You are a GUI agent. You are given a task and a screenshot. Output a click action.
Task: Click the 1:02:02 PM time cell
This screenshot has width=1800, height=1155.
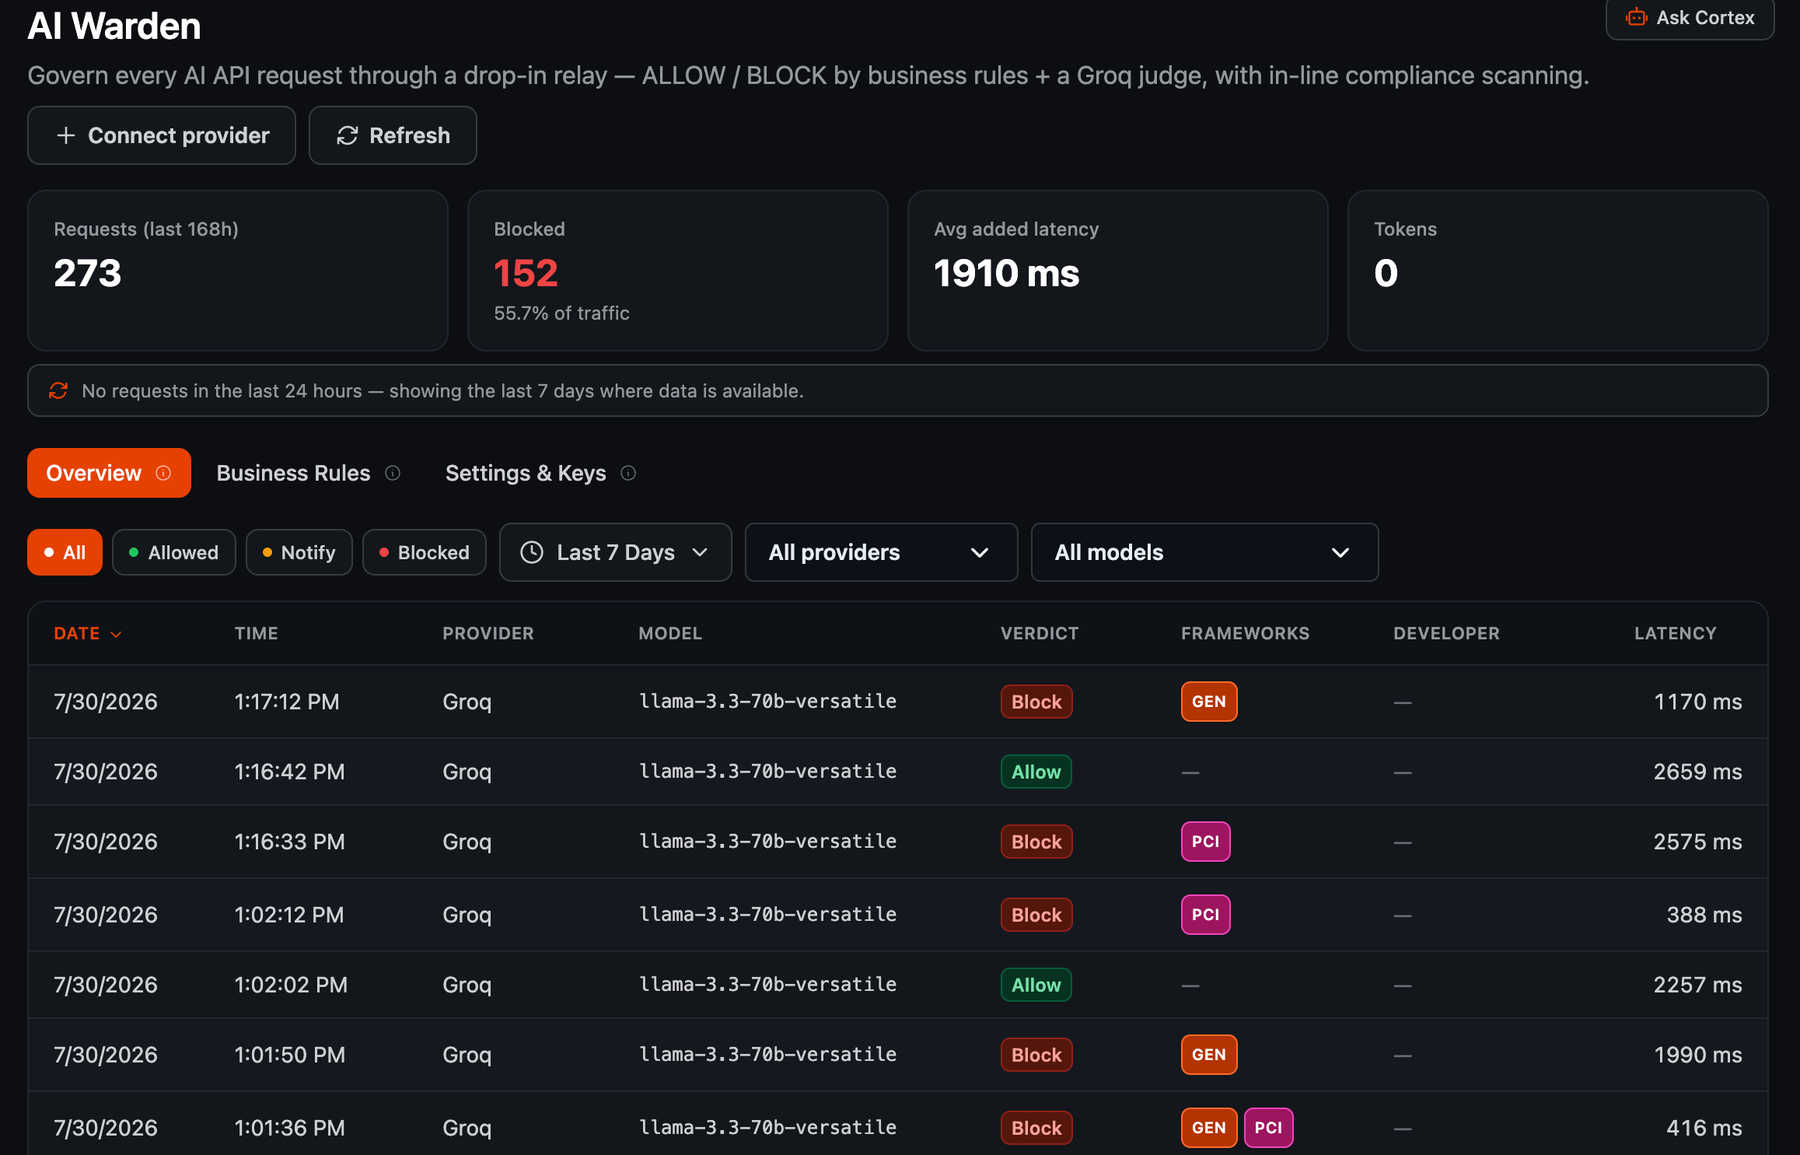pyautogui.click(x=291, y=984)
